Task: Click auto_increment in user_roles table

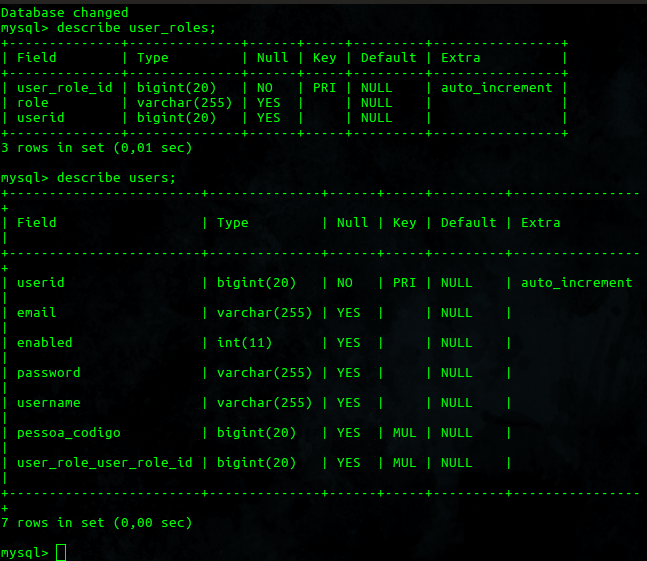Action: (x=497, y=88)
